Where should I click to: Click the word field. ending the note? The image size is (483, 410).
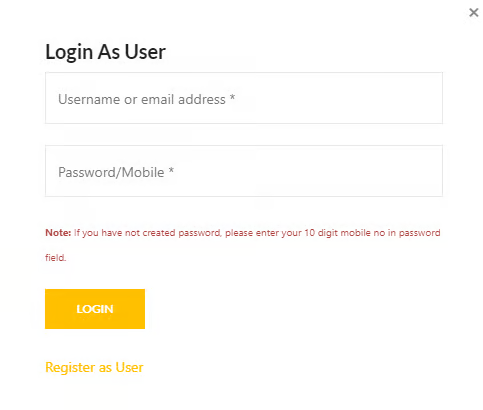tap(56, 258)
